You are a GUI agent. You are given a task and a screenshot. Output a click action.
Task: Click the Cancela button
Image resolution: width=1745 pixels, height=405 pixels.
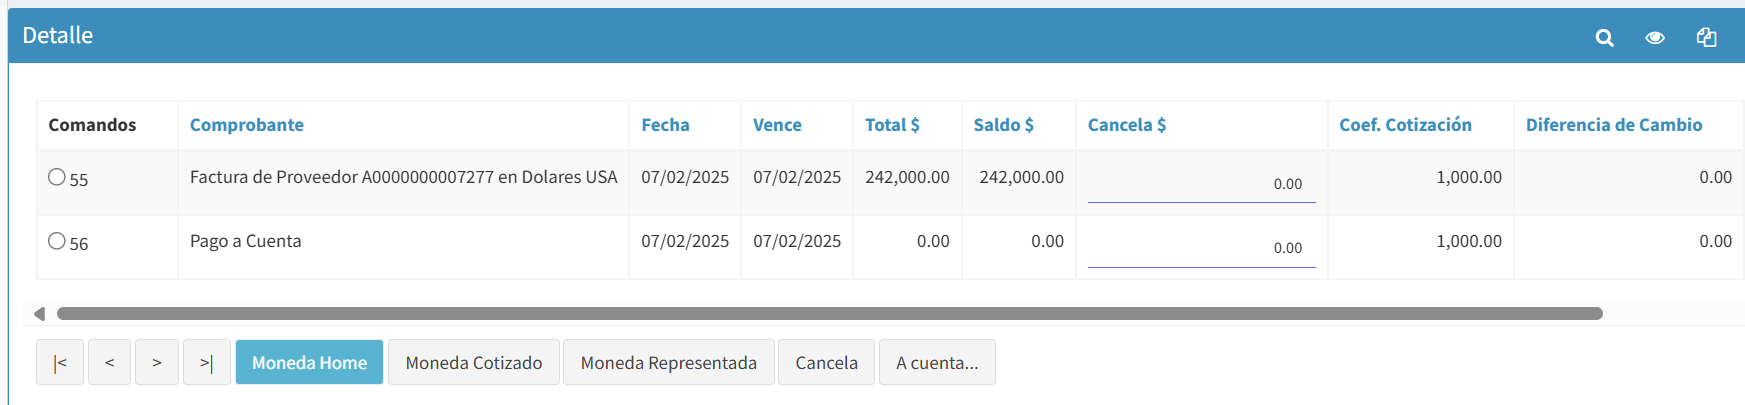click(826, 362)
